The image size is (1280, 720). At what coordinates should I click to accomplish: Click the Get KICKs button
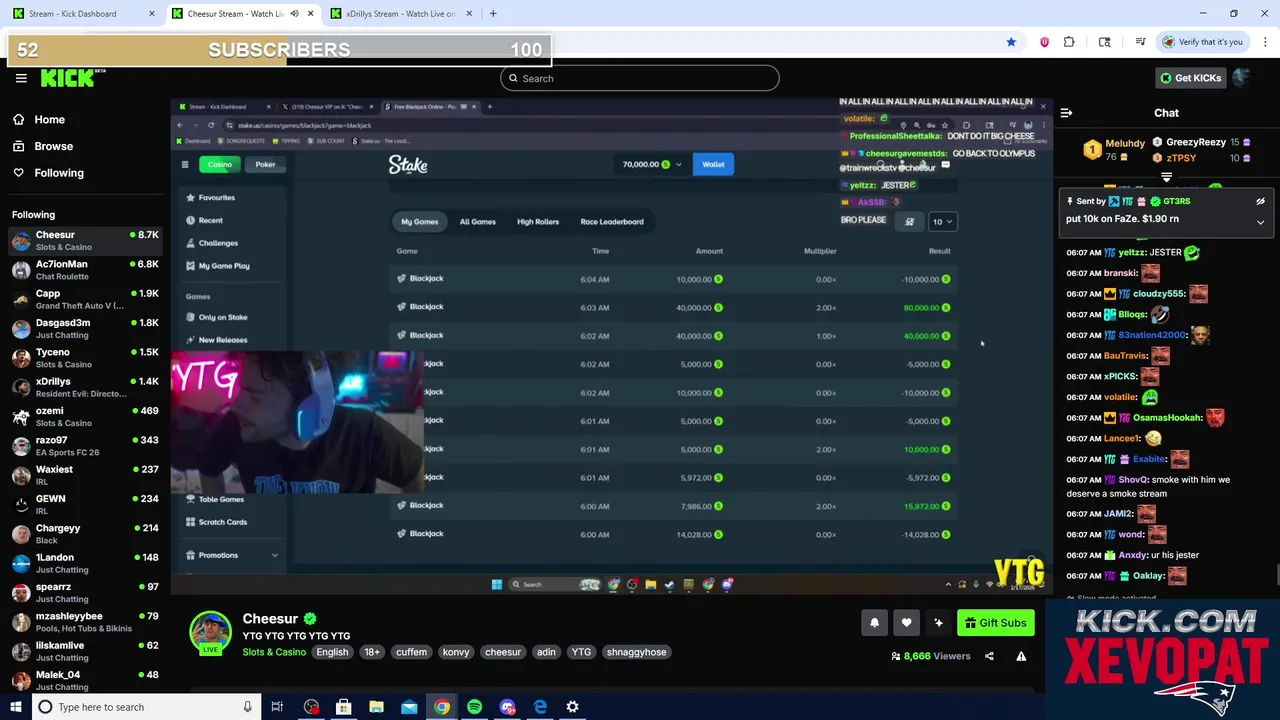pos(1190,78)
